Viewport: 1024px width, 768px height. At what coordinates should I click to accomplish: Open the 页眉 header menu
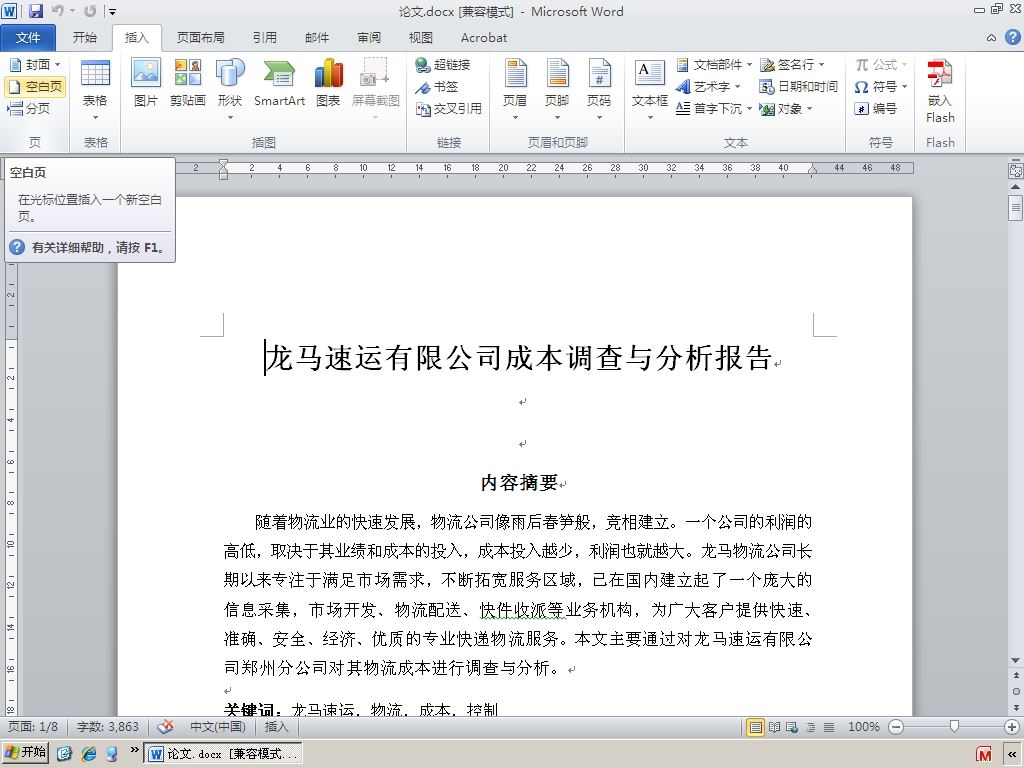[515, 89]
